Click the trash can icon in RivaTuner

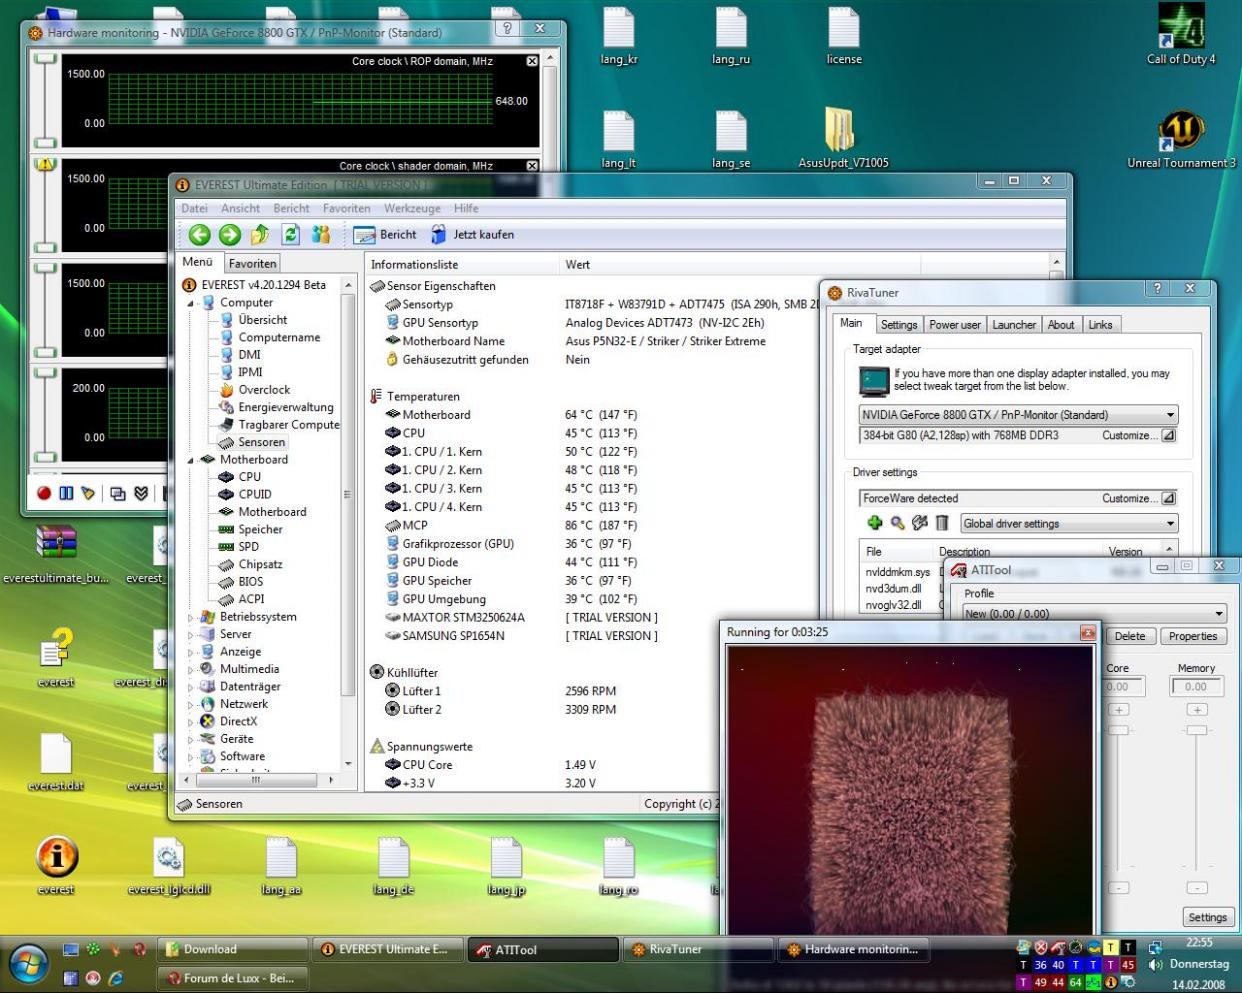[x=942, y=523]
